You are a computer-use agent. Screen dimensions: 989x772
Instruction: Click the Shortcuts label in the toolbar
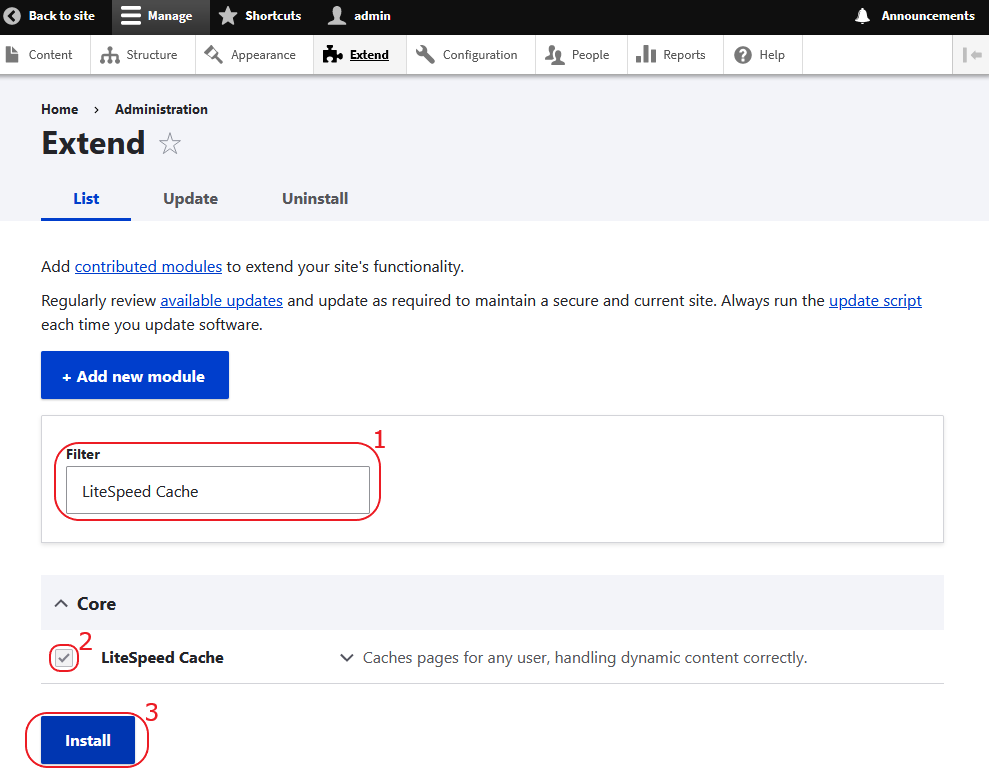click(x=273, y=16)
